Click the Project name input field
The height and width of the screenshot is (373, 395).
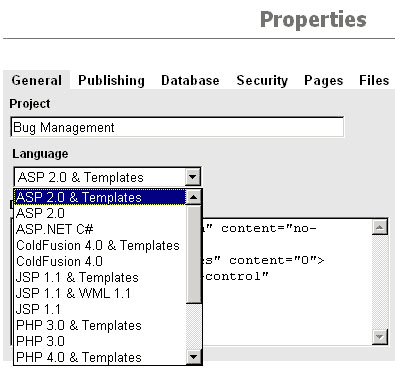coord(177,127)
